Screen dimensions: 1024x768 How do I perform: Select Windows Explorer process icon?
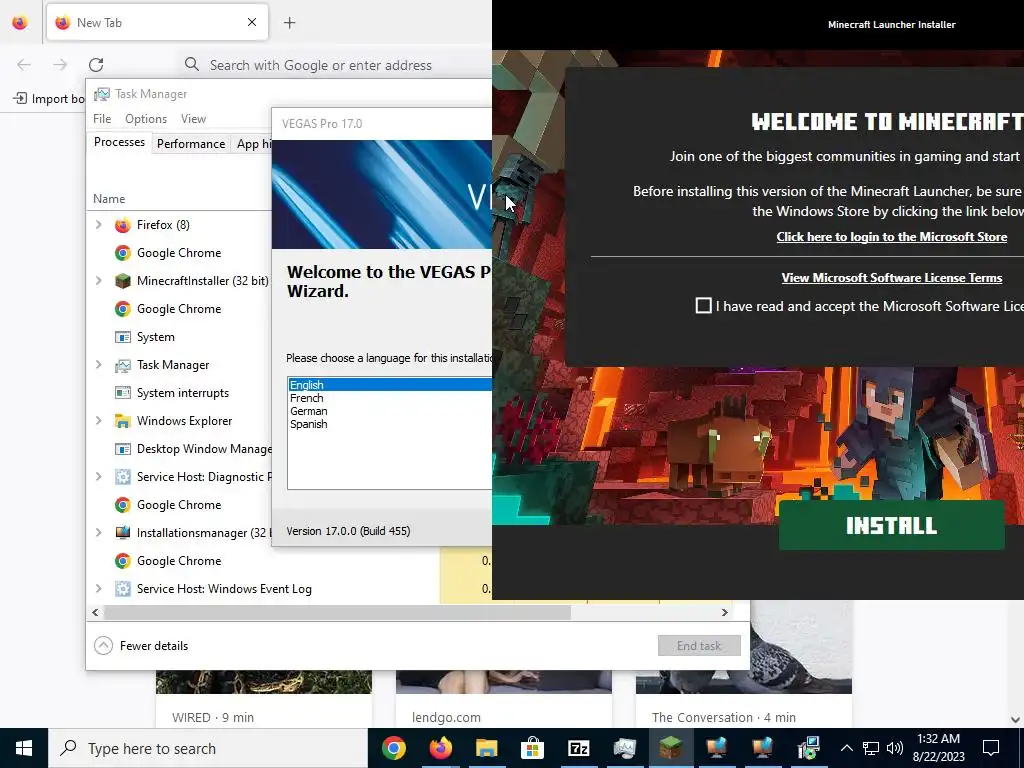pos(123,421)
